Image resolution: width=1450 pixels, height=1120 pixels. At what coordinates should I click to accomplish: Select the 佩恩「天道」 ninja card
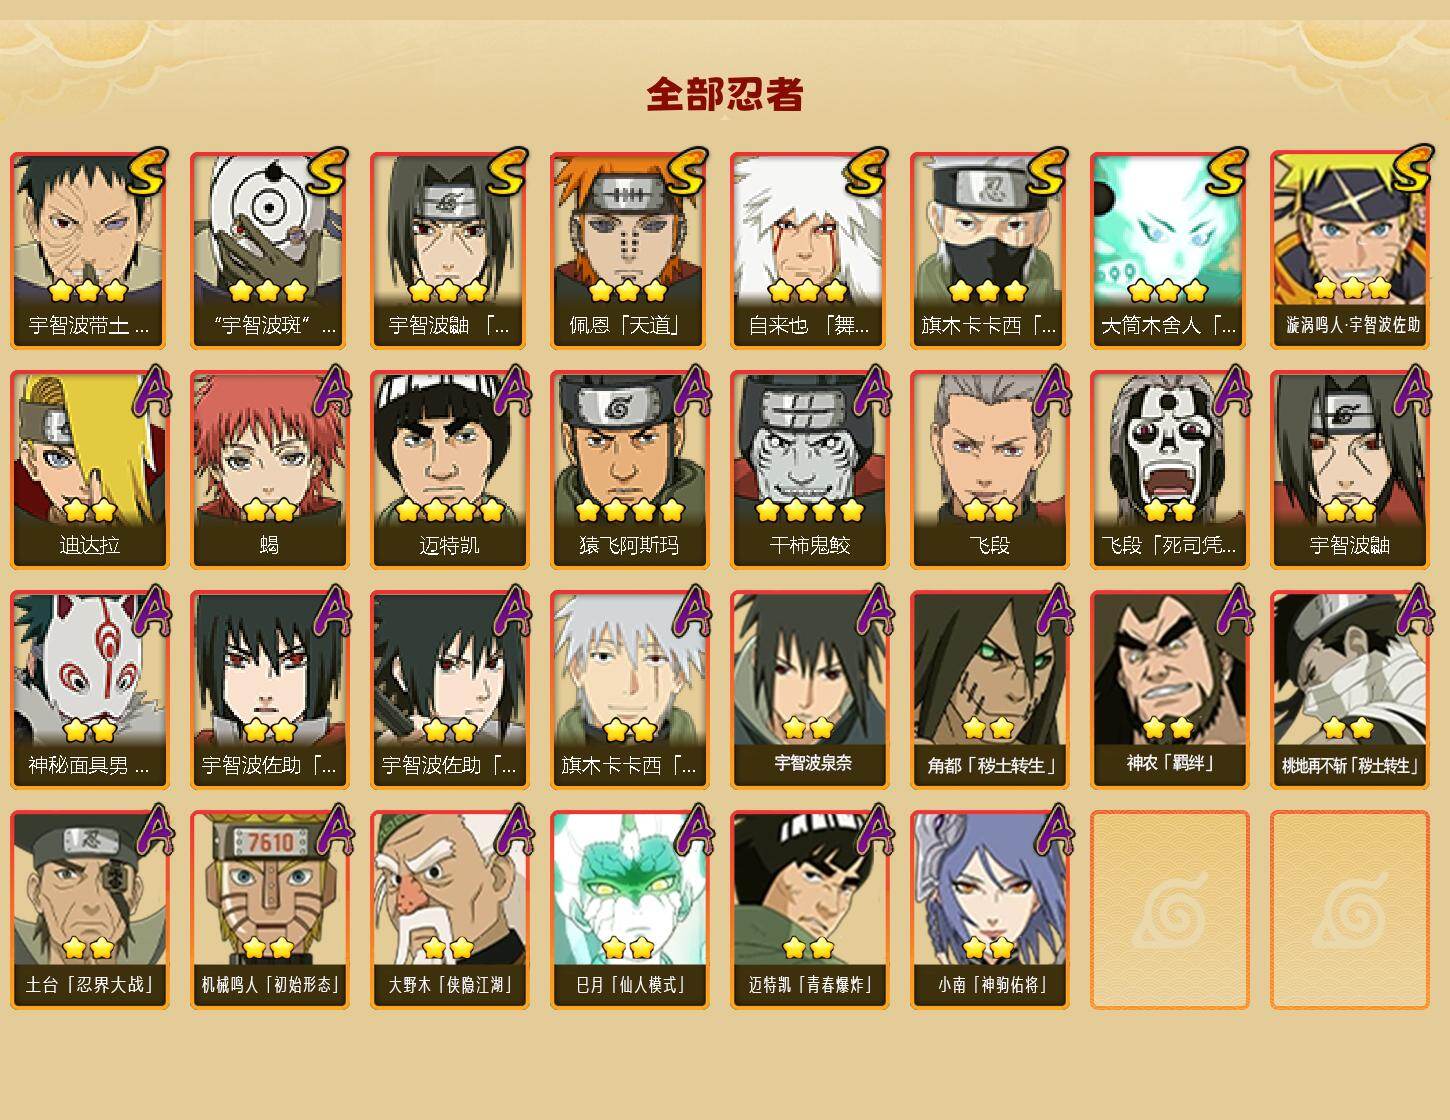point(629,250)
